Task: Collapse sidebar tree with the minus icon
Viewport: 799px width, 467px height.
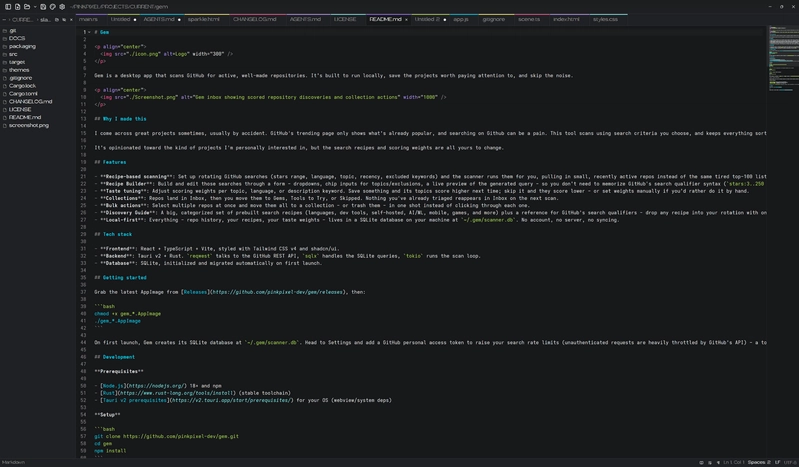Action: tap(4, 19)
